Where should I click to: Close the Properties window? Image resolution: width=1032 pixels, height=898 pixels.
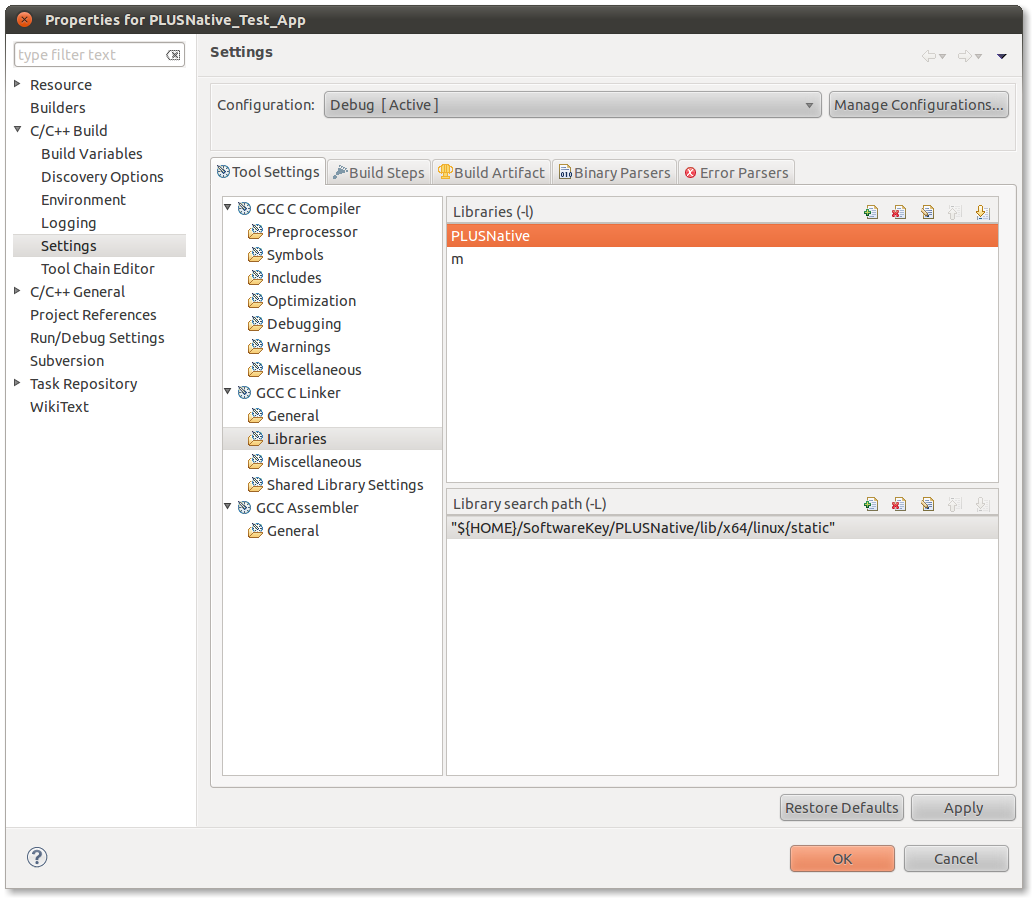[24, 19]
